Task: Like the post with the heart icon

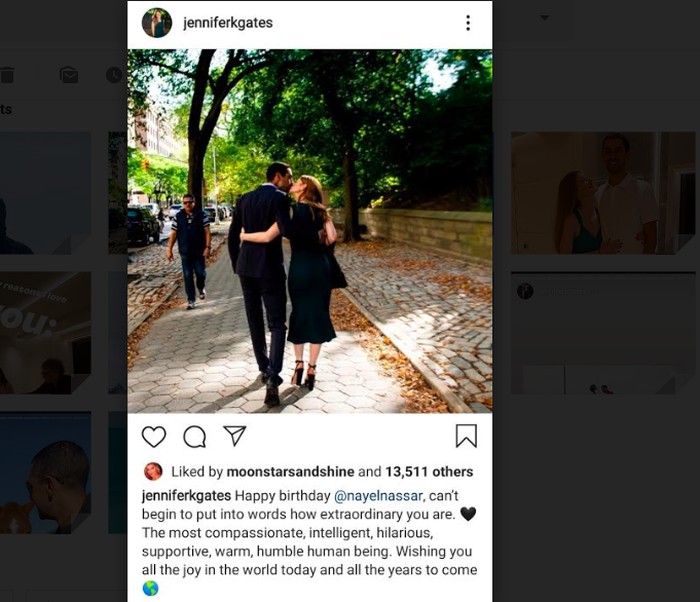Action: [x=154, y=436]
